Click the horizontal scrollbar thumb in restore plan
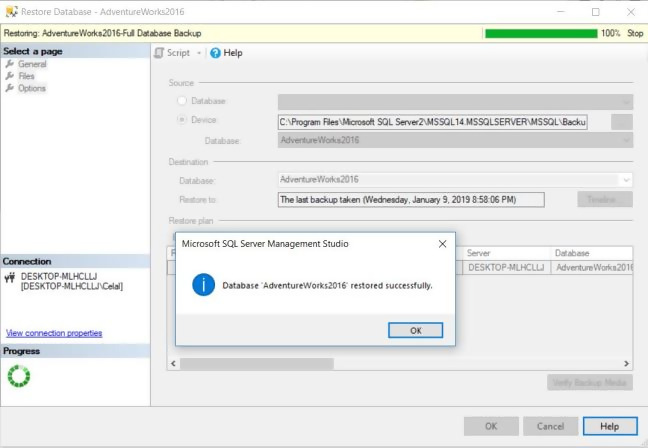The width and height of the screenshot is (648, 448). (x=257, y=364)
